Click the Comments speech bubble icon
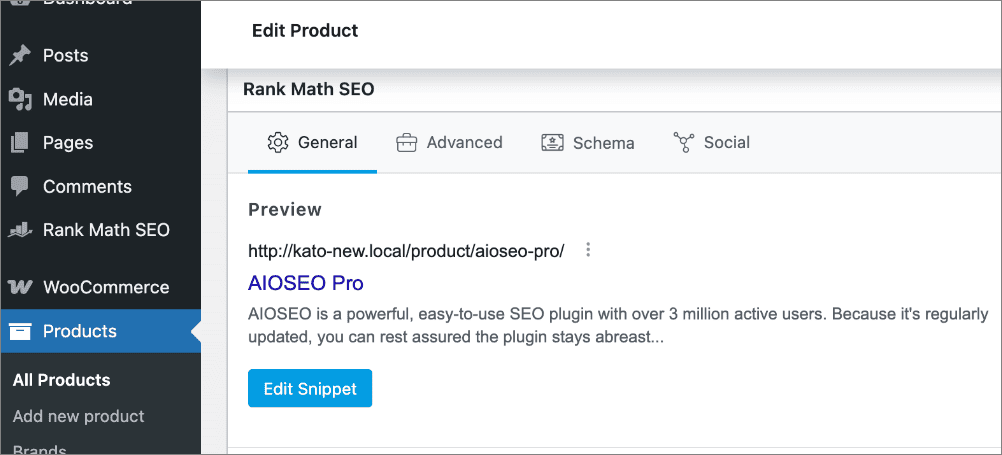 point(20,187)
